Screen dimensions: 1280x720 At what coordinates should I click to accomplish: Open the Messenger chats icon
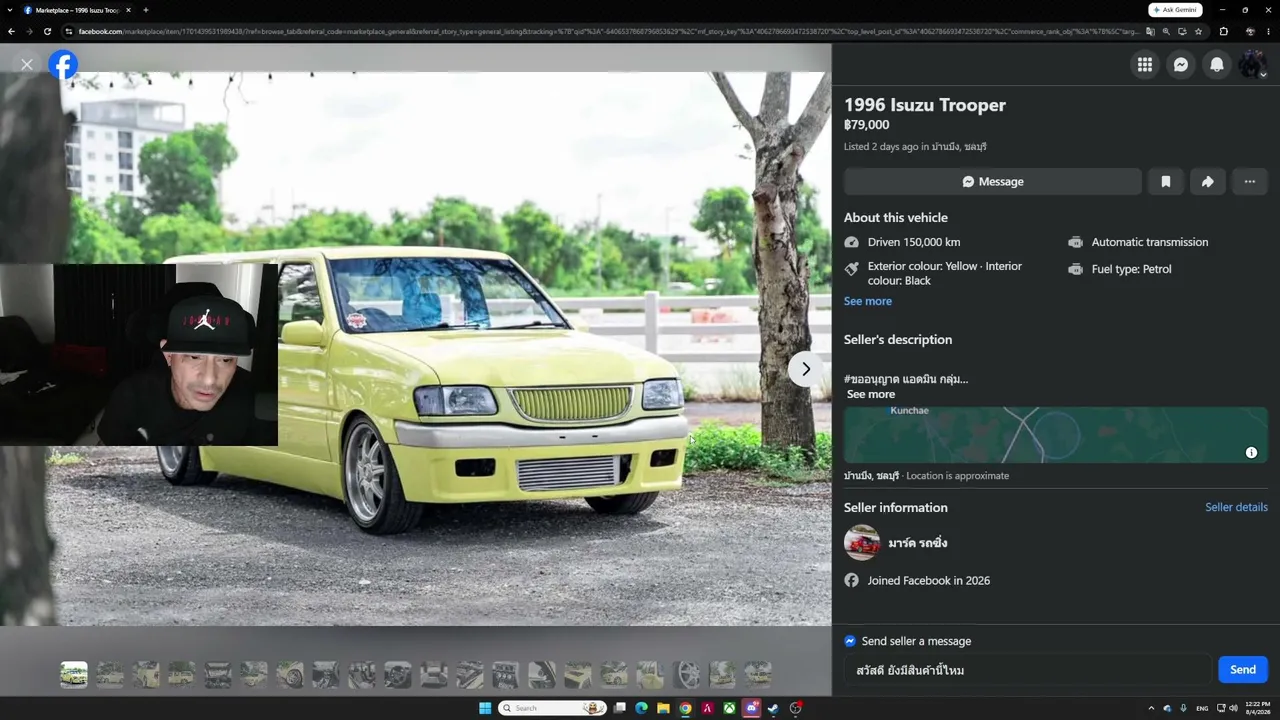[1181, 65]
